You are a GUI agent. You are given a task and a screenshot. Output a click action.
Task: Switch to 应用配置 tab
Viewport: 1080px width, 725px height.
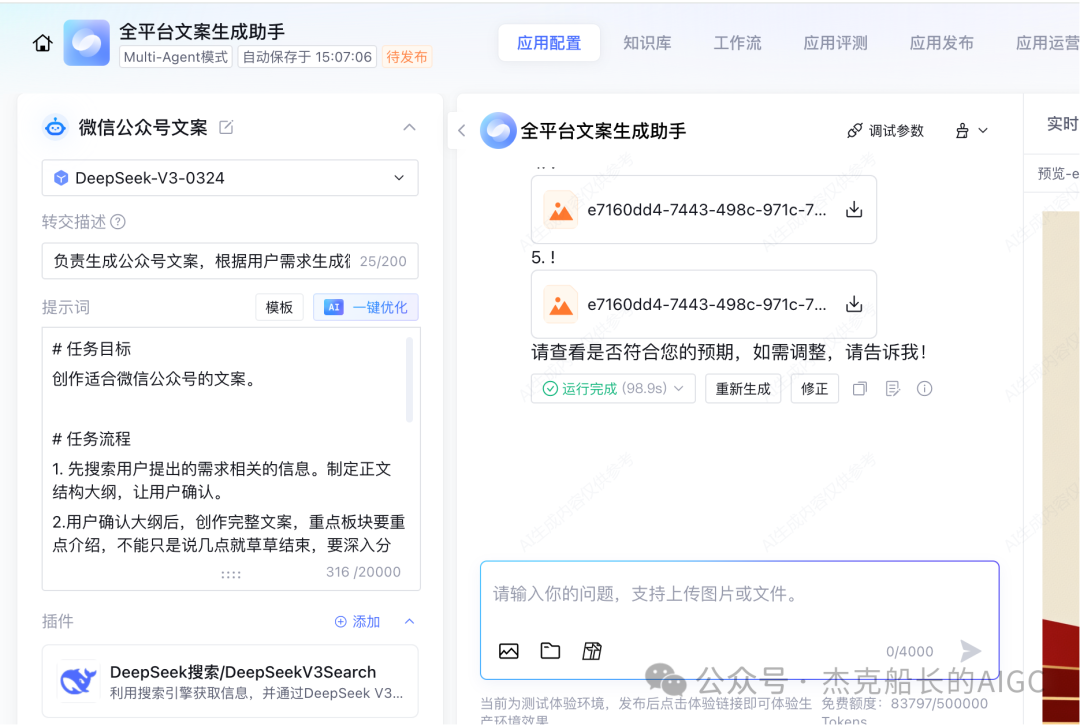point(549,43)
